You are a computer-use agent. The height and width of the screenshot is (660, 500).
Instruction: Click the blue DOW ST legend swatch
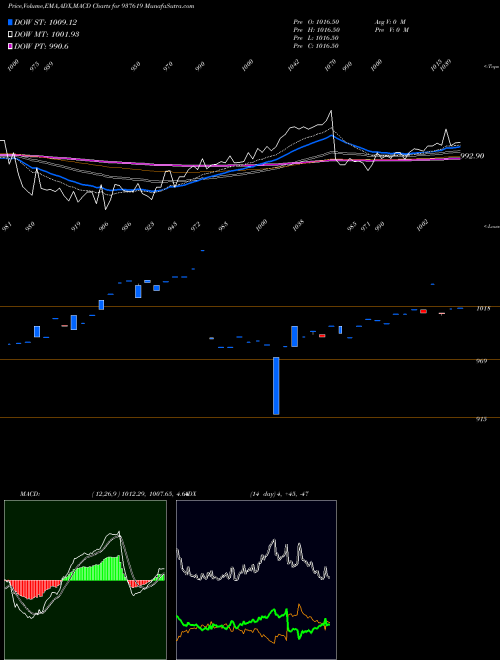tap(10, 22)
